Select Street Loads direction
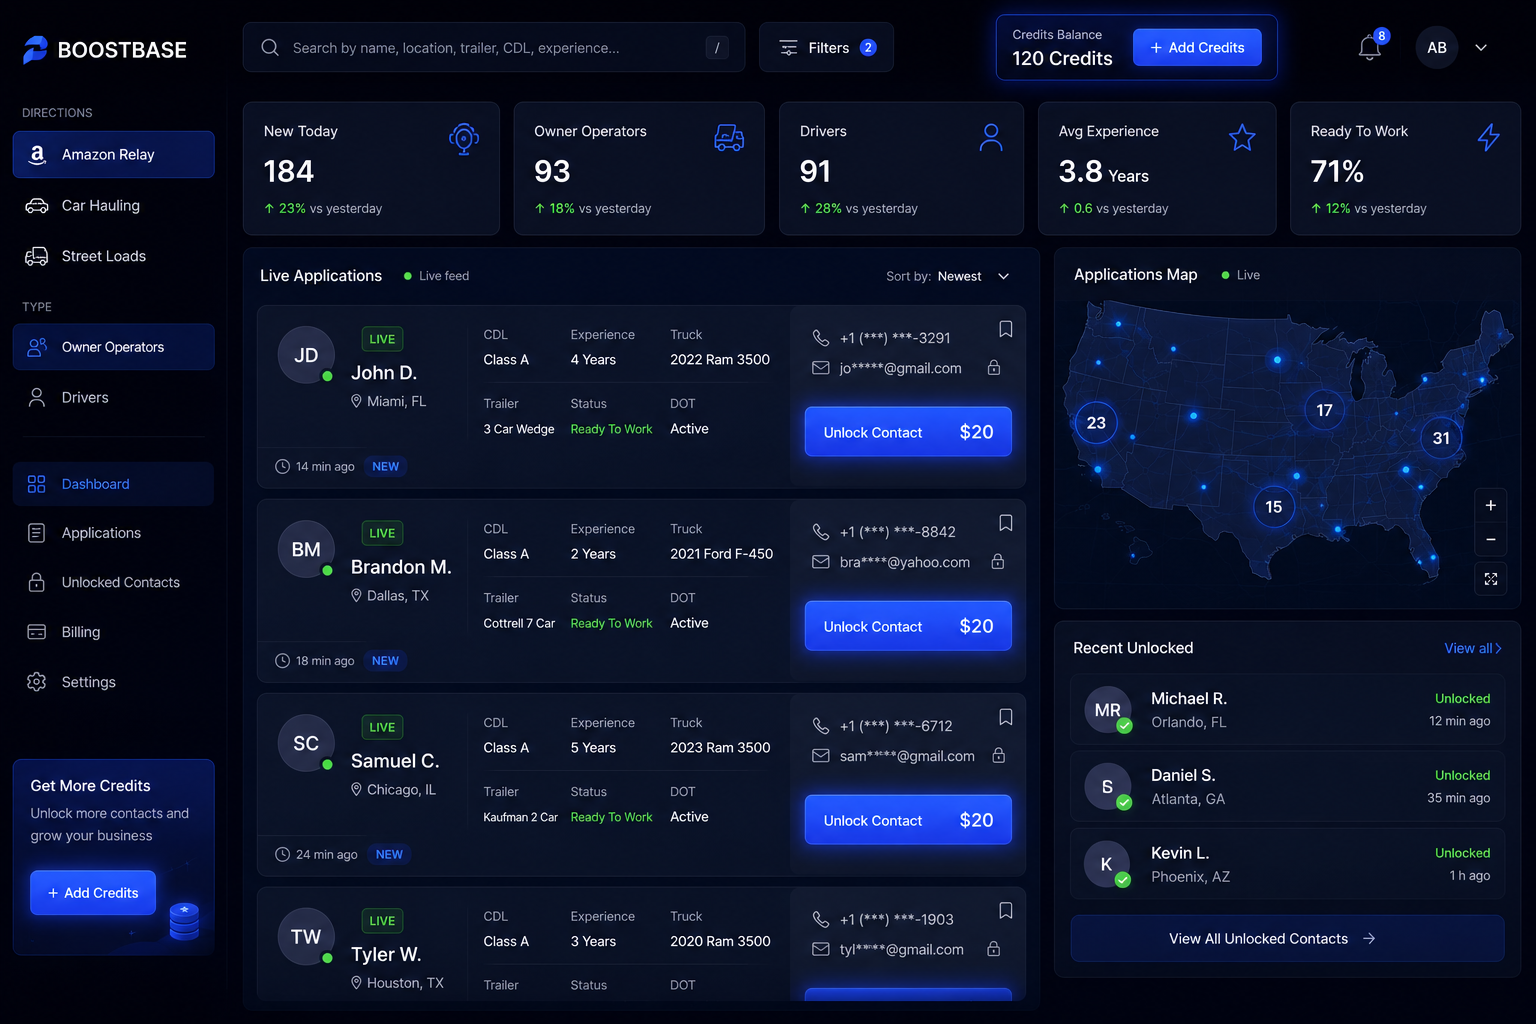The height and width of the screenshot is (1024, 1536). coord(114,256)
